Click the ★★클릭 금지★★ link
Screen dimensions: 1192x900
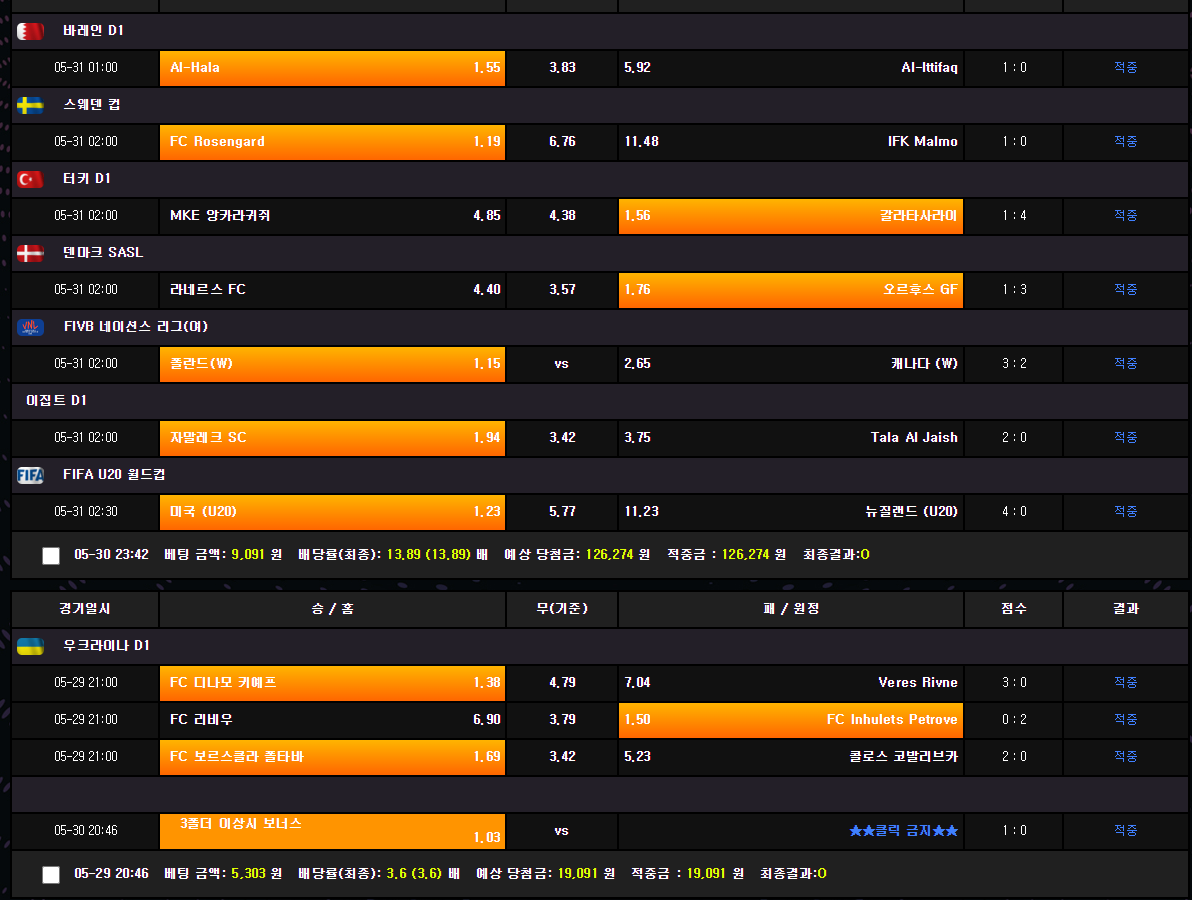coord(903,831)
